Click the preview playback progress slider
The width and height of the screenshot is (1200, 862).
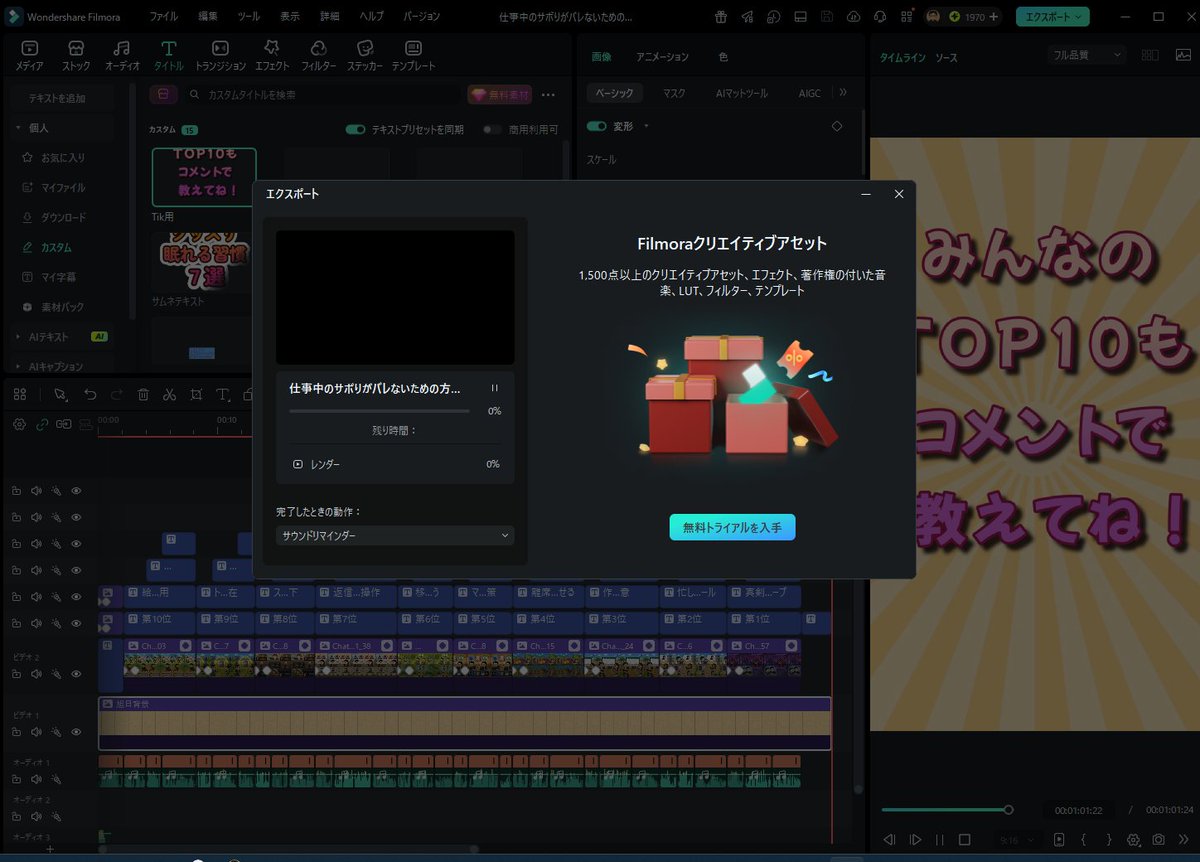click(x=945, y=809)
